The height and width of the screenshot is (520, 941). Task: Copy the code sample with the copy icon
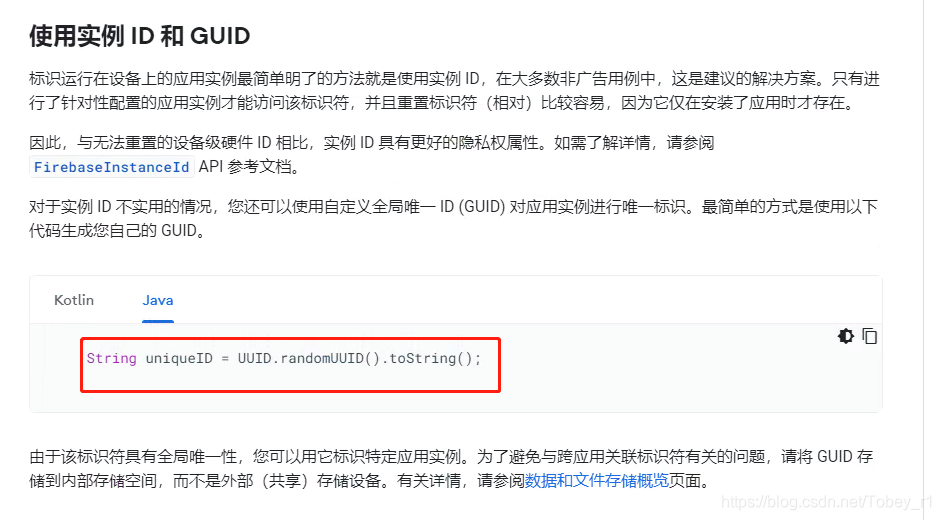[870, 336]
